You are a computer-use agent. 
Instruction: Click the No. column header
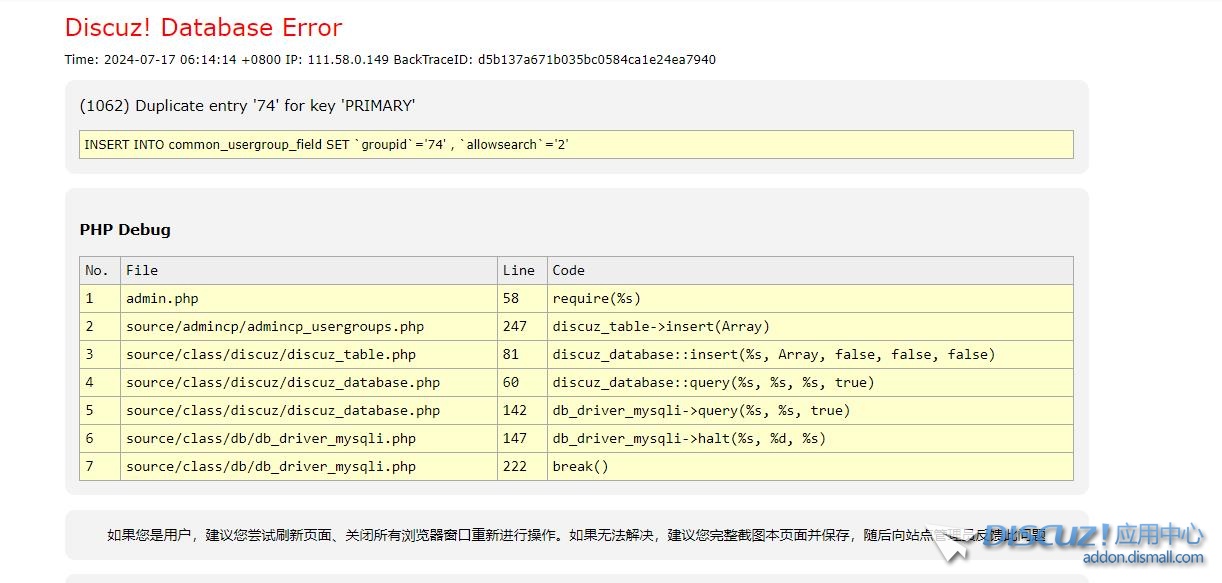(97, 270)
